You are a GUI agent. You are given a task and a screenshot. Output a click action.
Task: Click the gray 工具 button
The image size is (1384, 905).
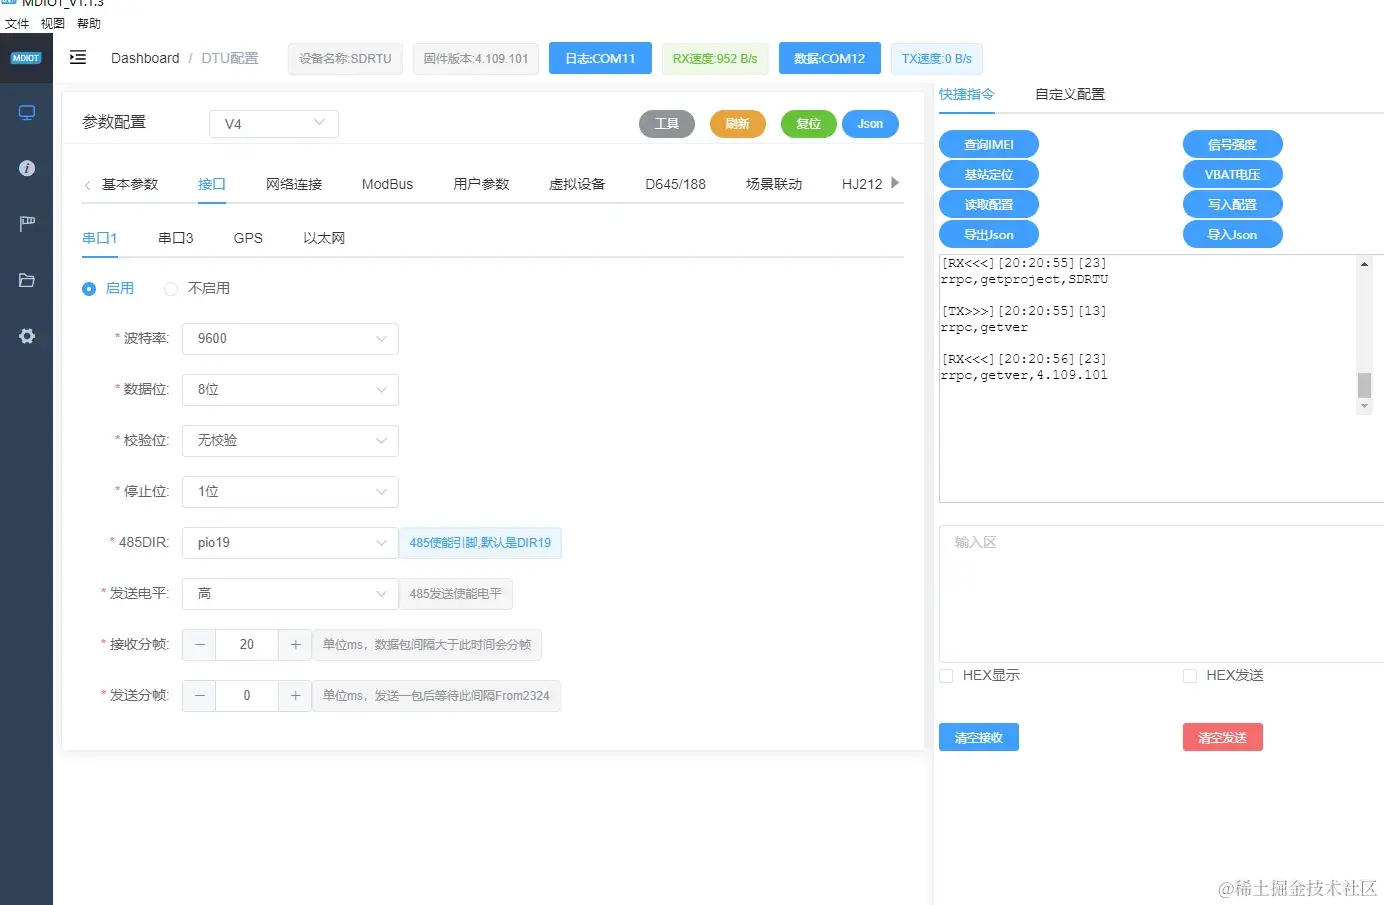pyautogui.click(x=667, y=124)
